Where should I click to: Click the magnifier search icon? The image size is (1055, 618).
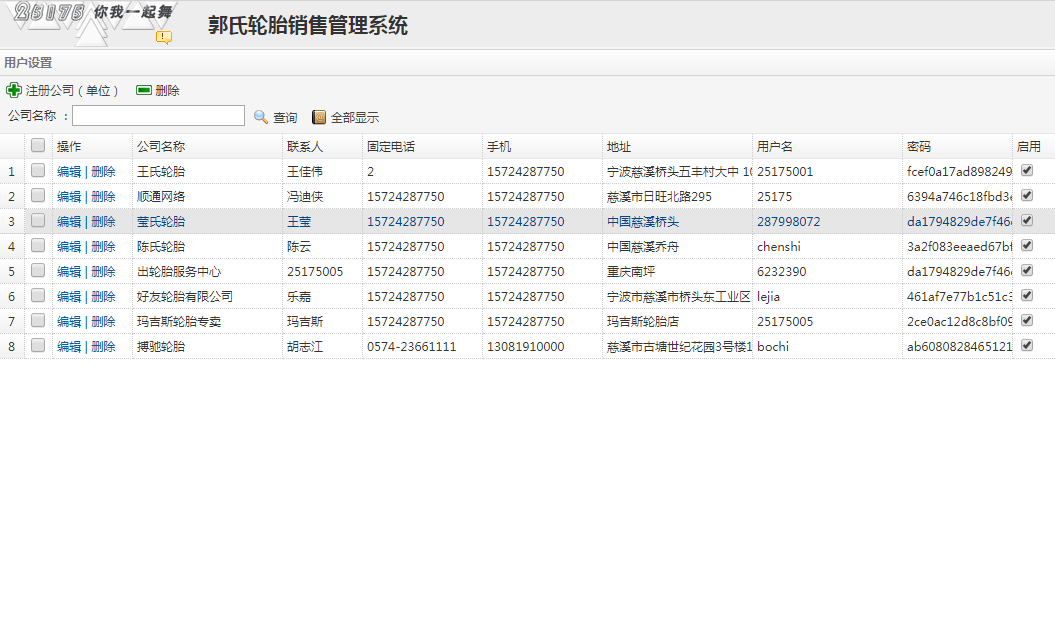[261, 117]
